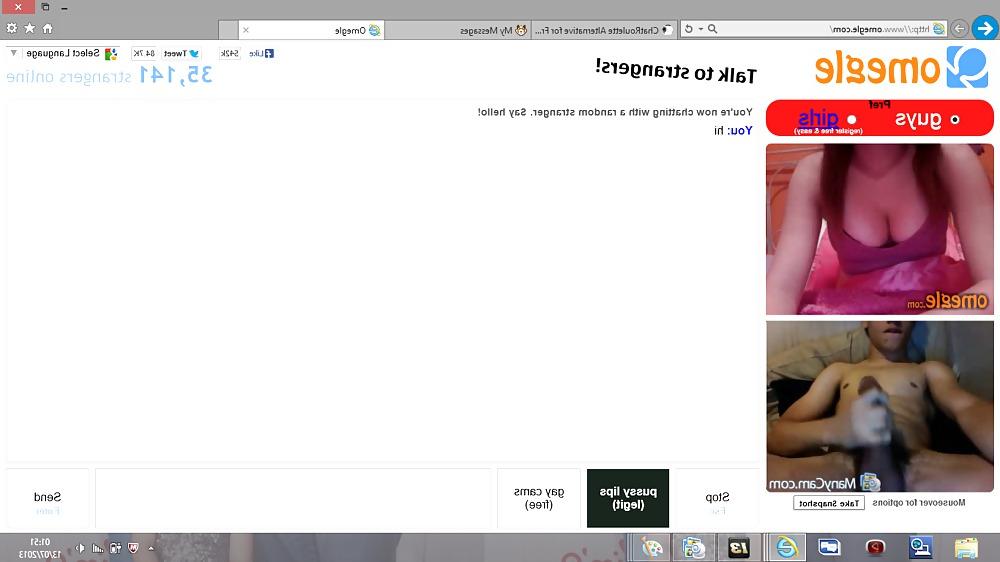Image resolution: width=1000 pixels, height=562 pixels.
Task: Switch to the My Messages tab
Action: (457, 30)
